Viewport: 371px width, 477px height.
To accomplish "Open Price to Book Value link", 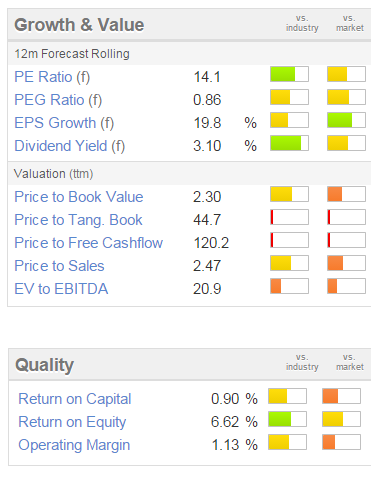I will [x=79, y=197].
